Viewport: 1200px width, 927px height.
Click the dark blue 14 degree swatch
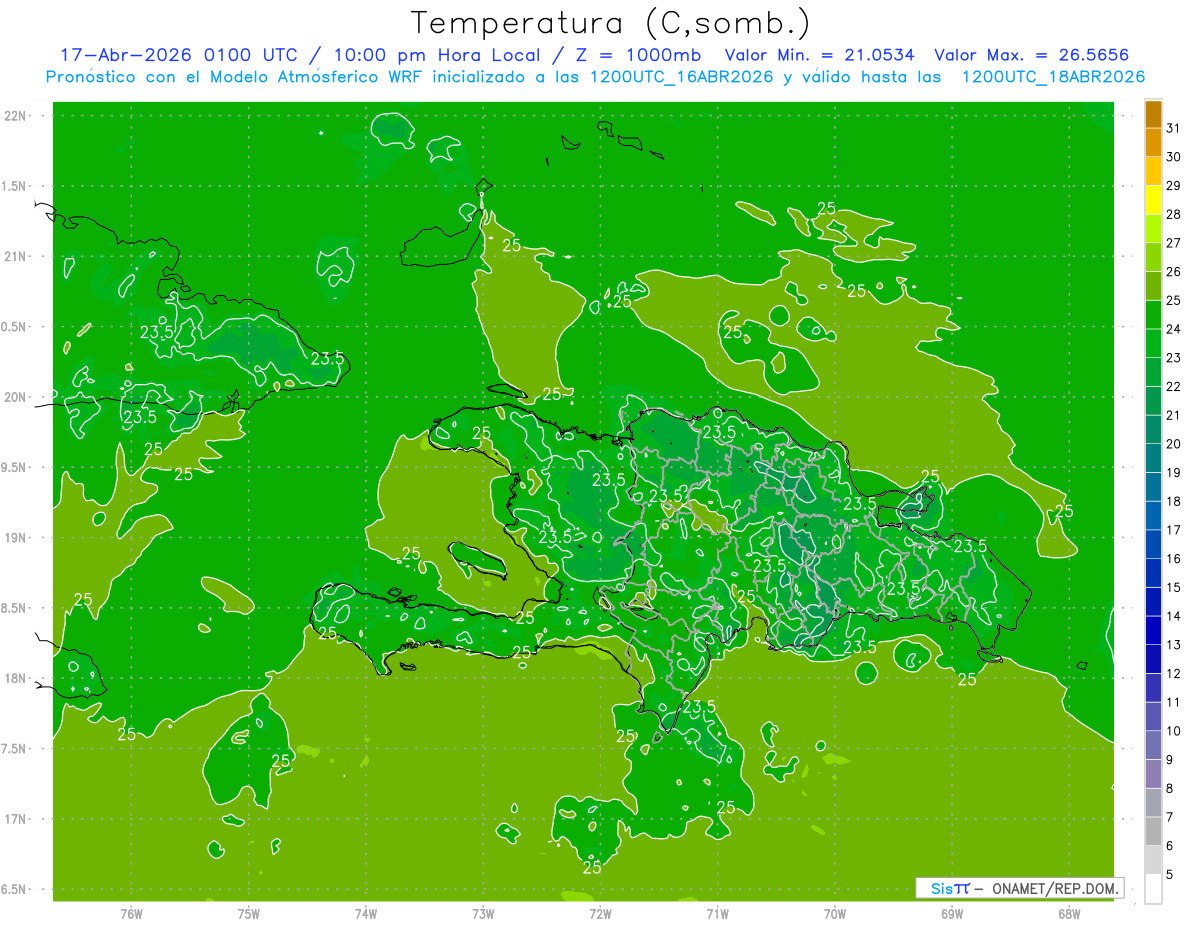1153,602
